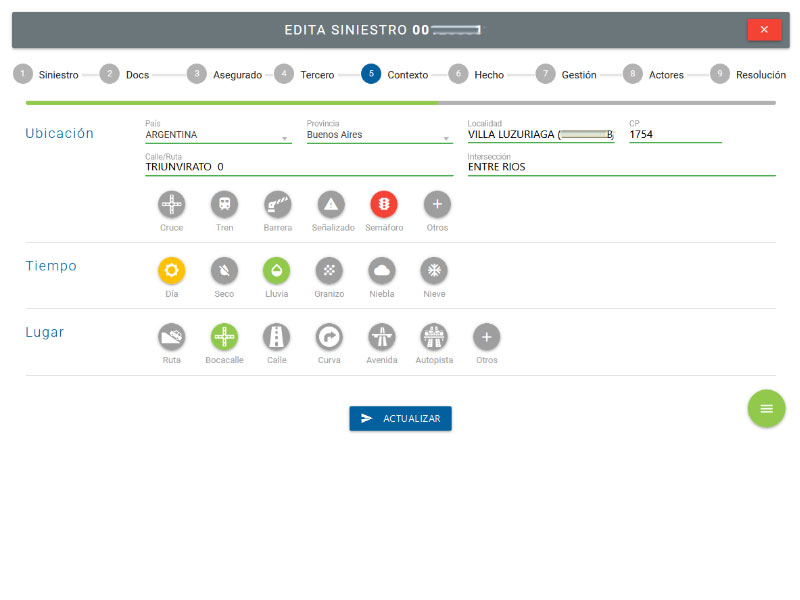Click the ACTUALIZAR button

[400, 418]
